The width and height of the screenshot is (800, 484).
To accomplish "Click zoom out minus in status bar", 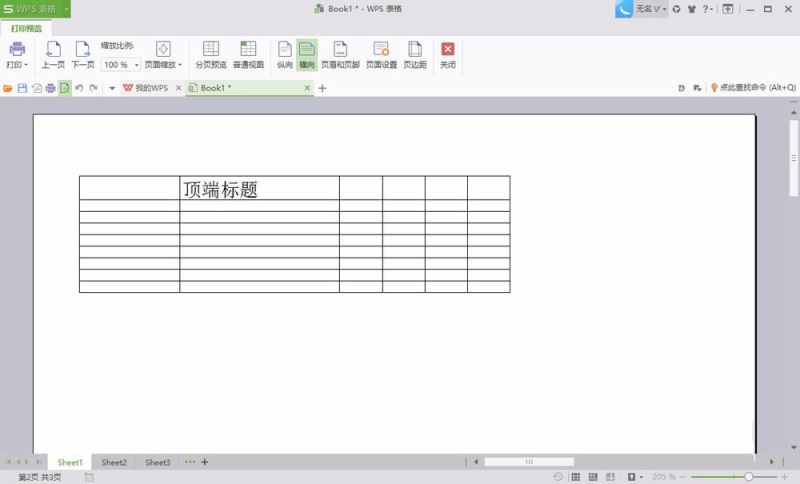I will [683, 477].
